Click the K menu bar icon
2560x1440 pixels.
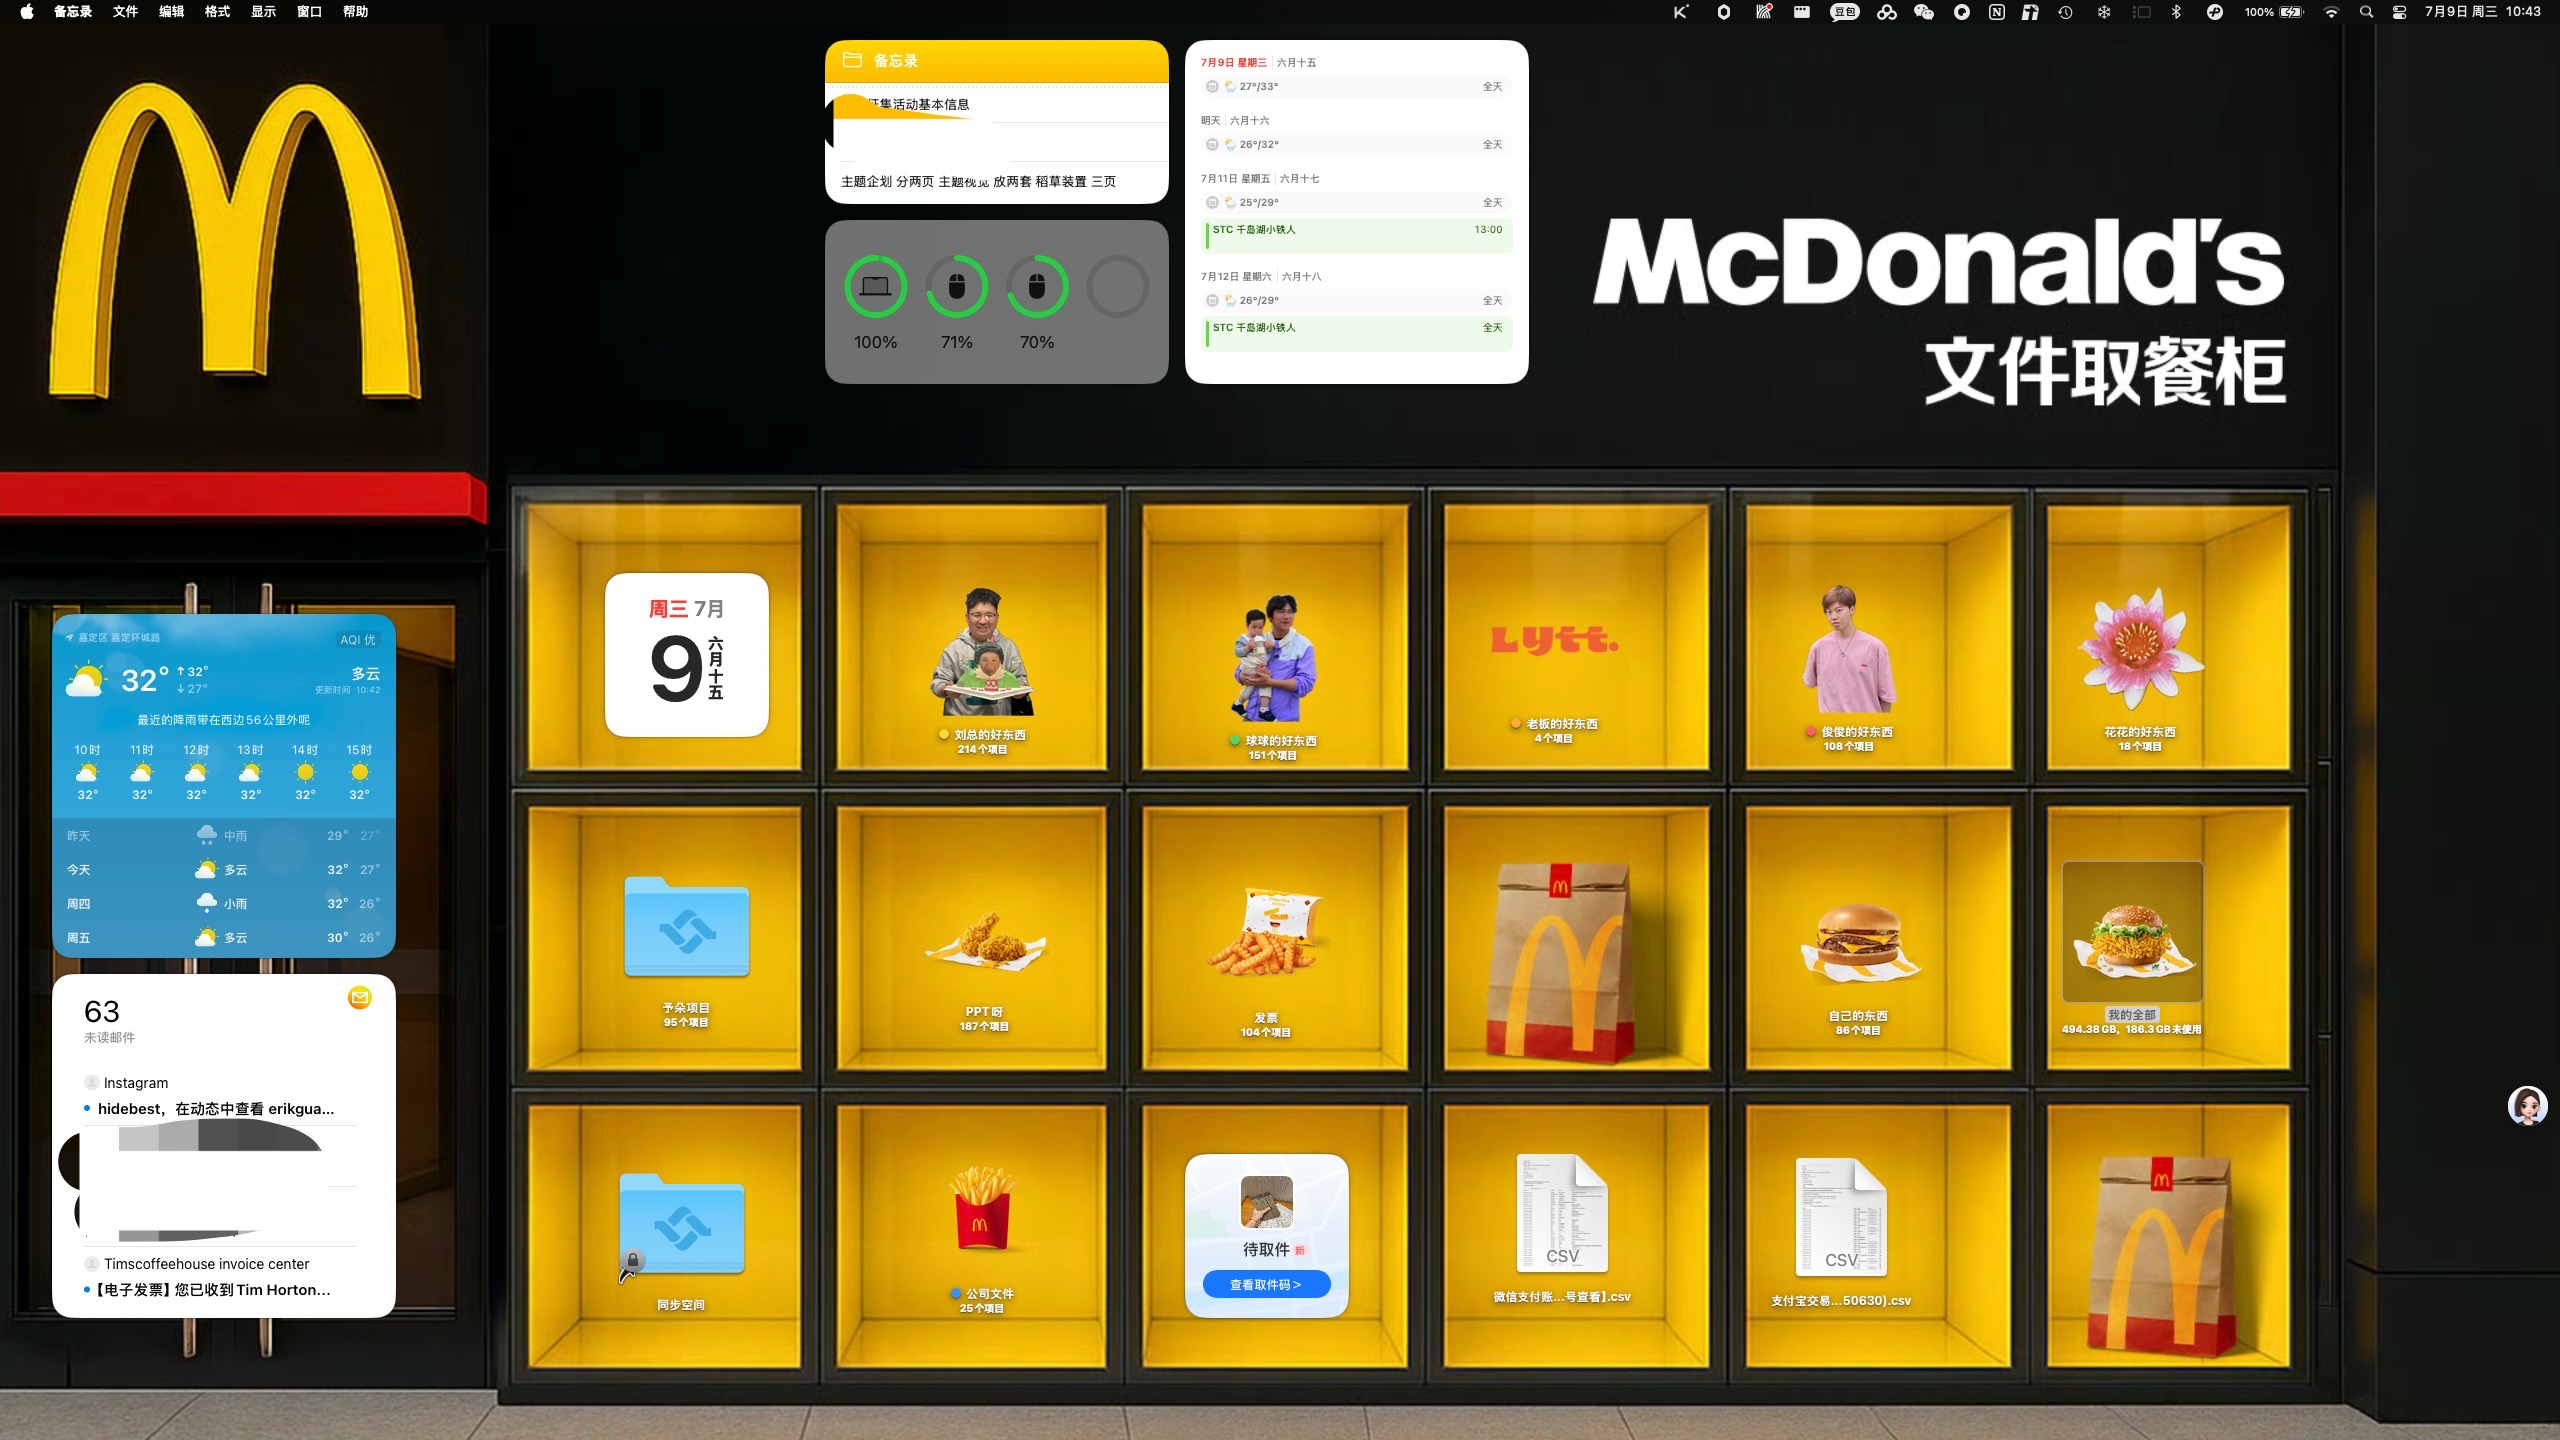coord(1680,12)
